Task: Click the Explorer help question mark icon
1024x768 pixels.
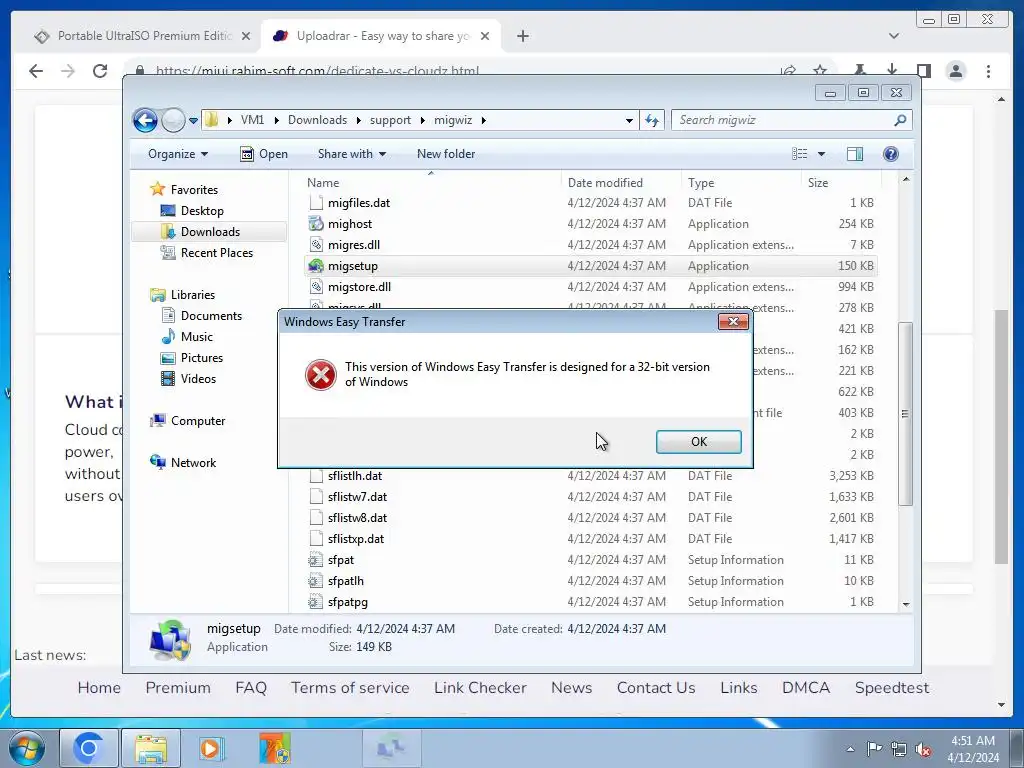Action: pyautogui.click(x=891, y=154)
